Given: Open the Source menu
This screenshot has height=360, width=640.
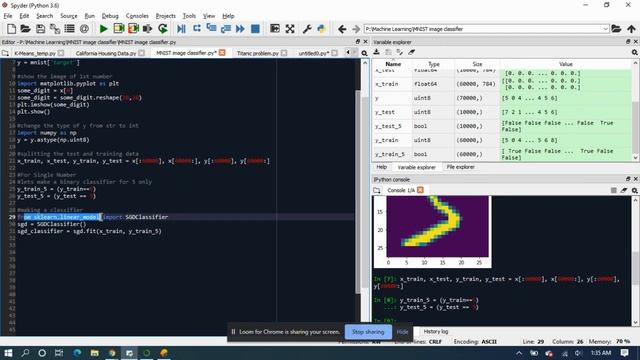Looking at the screenshot, I should tap(69, 16).
